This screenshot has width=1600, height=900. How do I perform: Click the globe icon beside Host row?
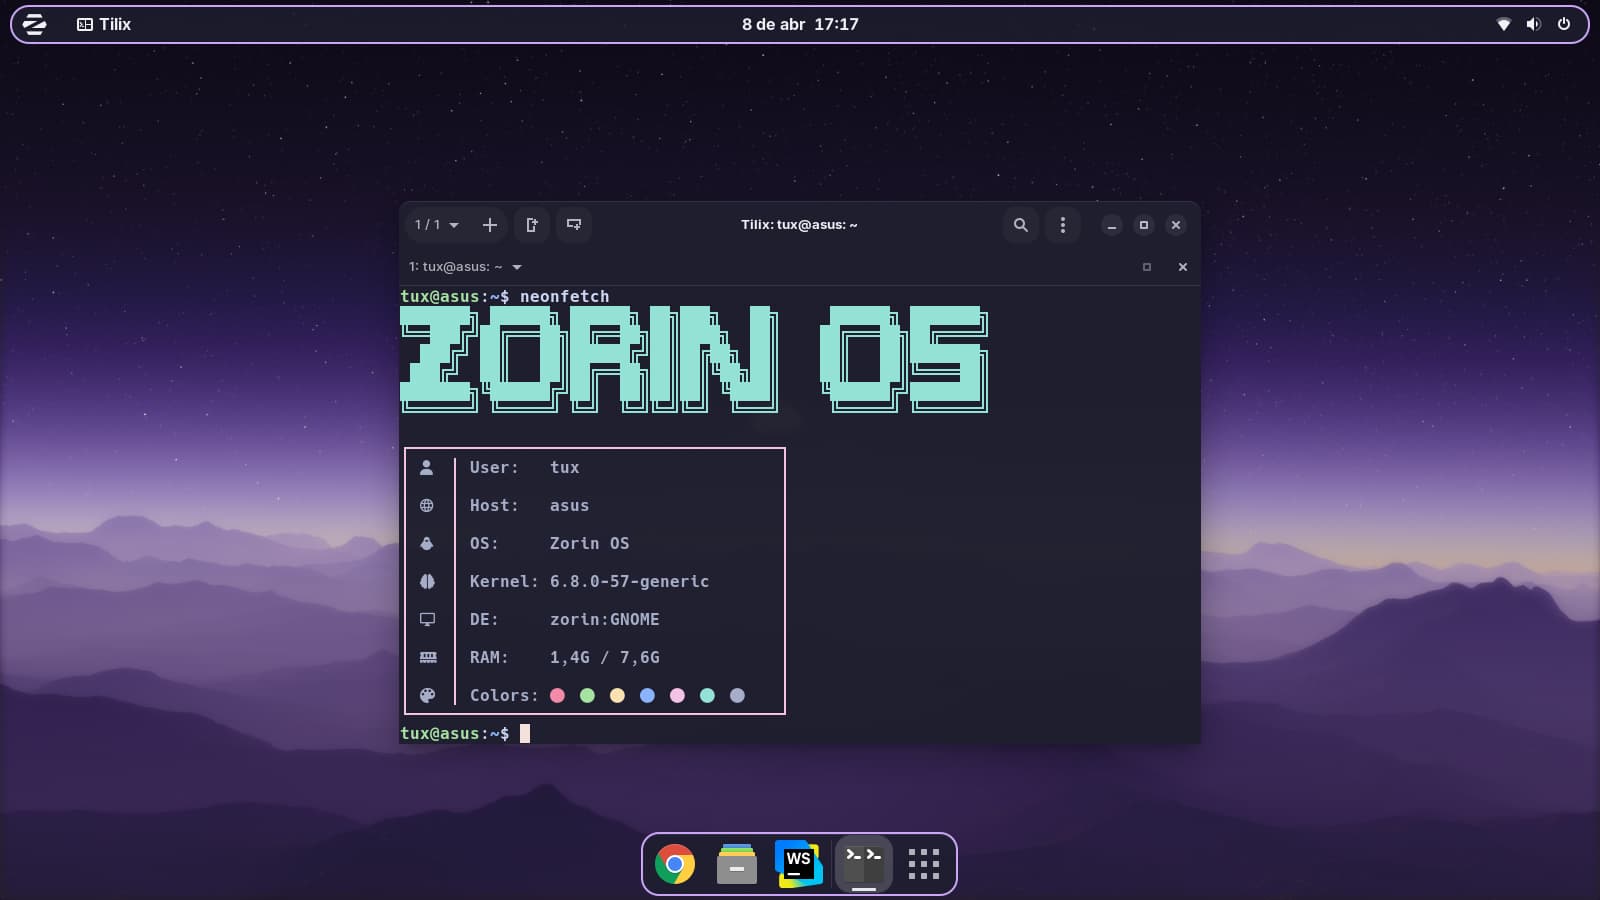(x=427, y=505)
